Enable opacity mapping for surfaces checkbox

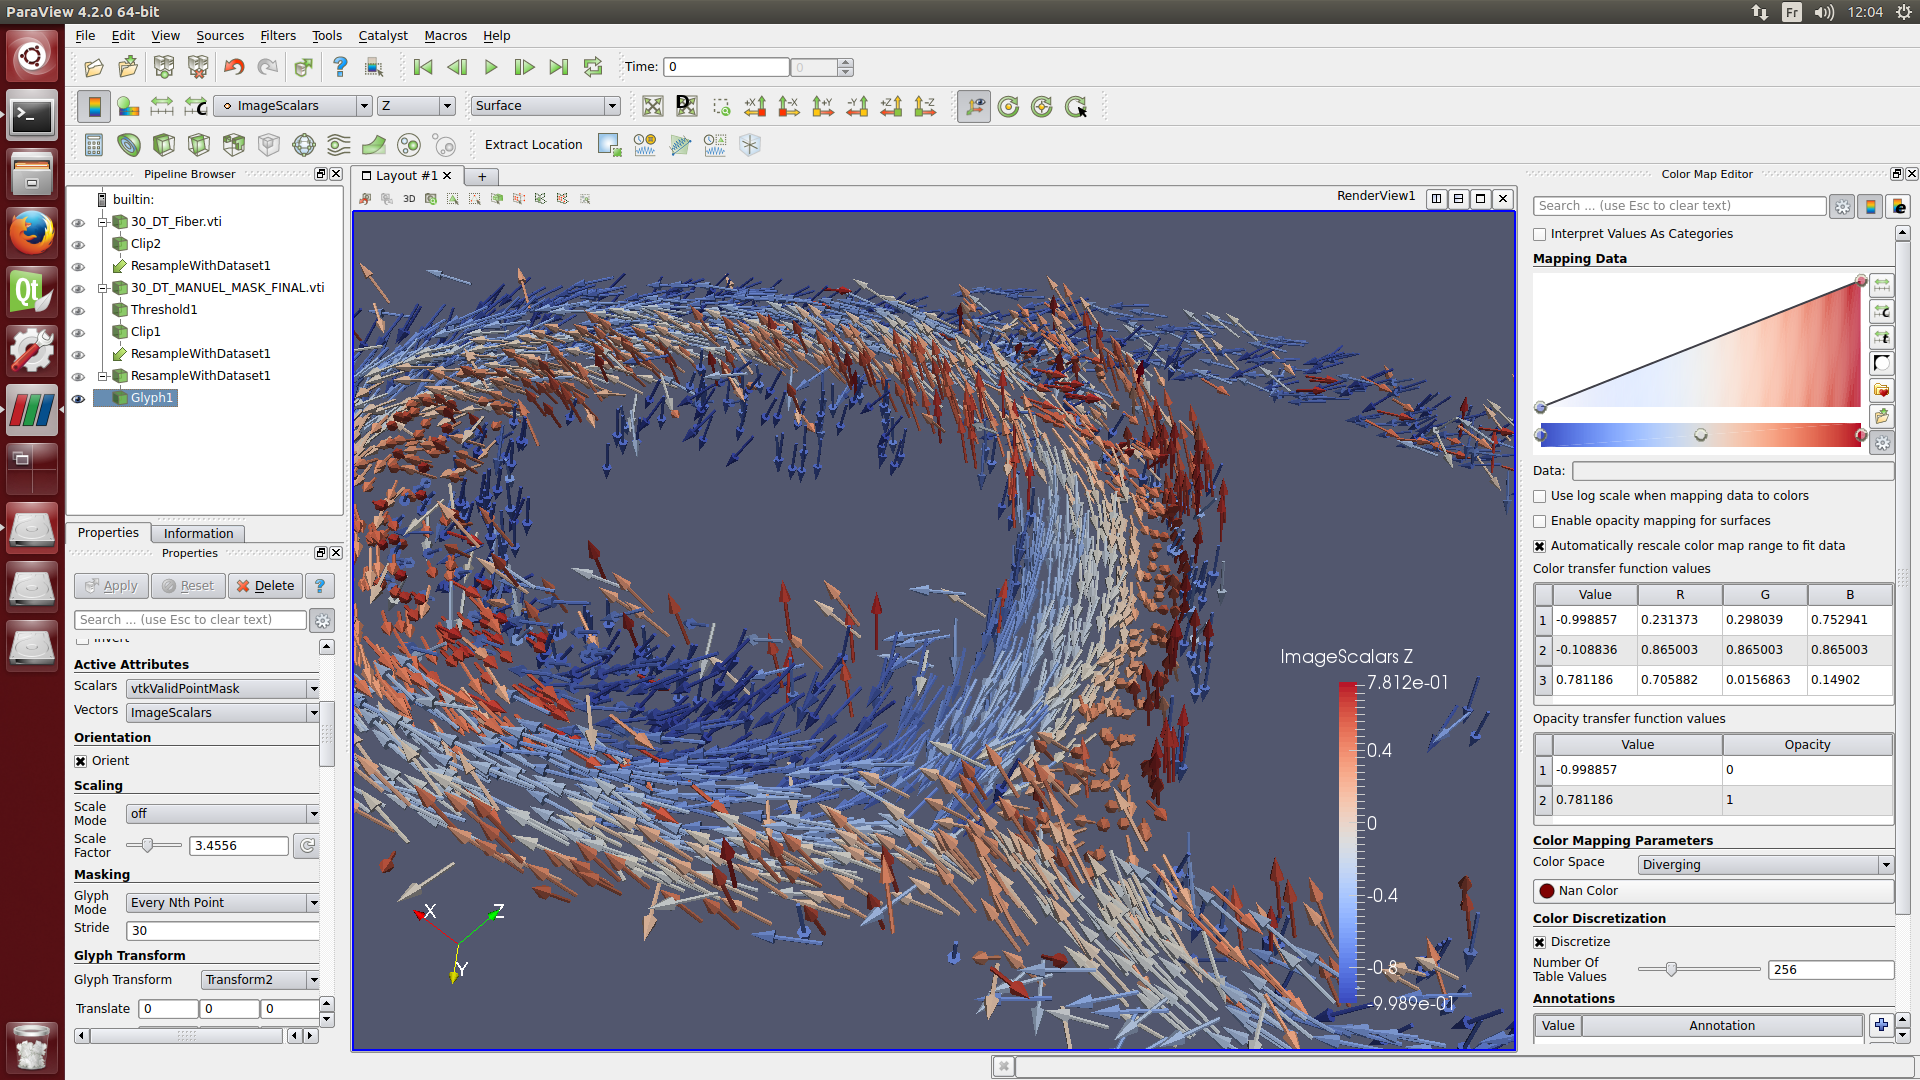pos(1540,521)
